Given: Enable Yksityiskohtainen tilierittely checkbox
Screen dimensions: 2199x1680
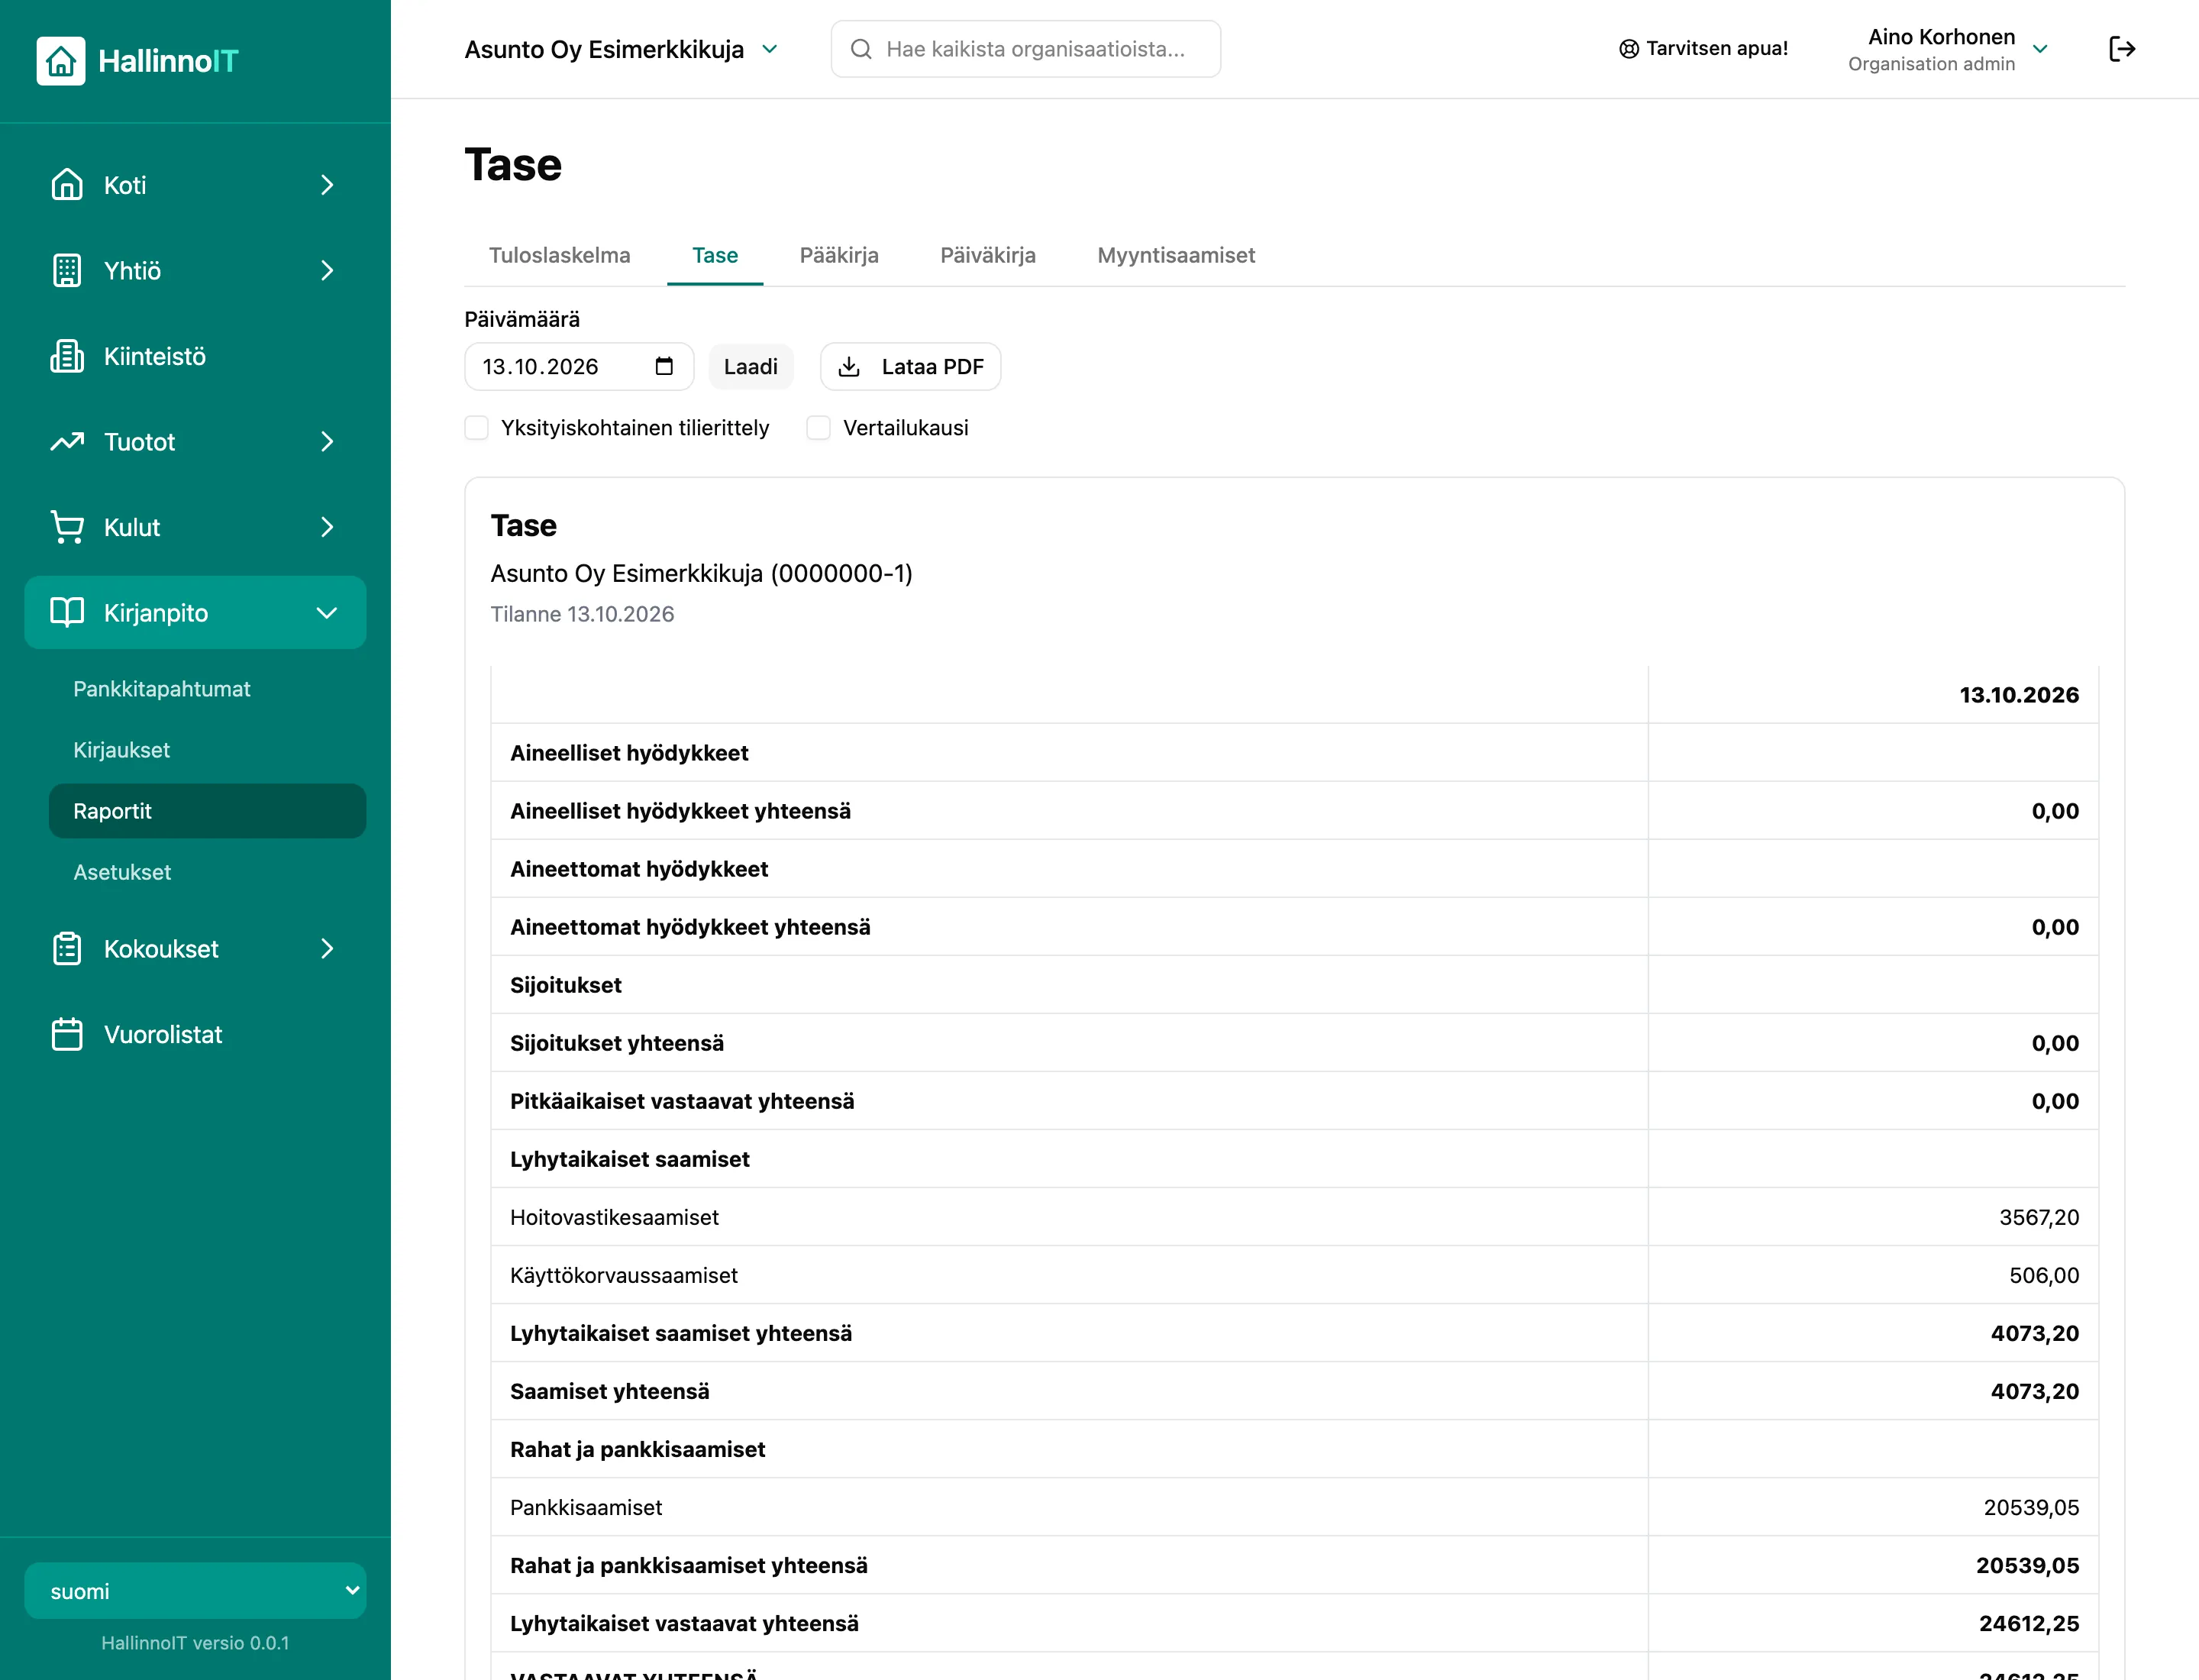Looking at the screenshot, I should [477, 428].
